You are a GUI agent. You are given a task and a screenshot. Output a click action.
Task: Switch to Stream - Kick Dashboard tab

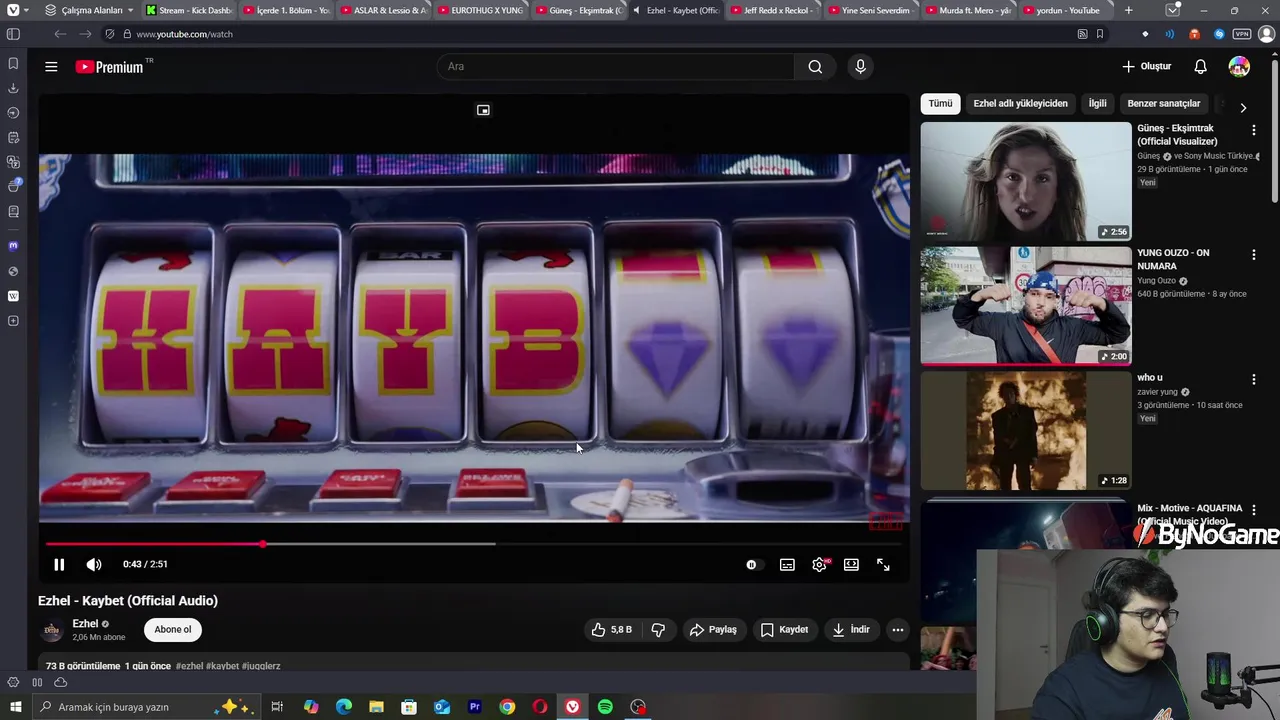(188, 10)
